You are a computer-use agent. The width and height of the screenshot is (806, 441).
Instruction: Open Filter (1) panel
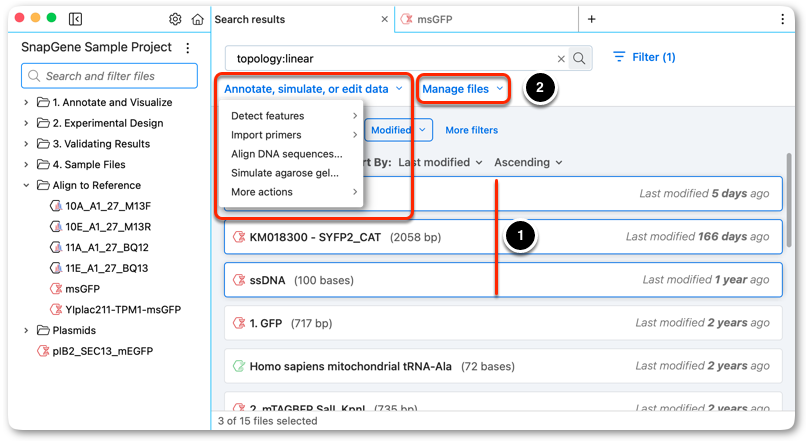[644, 57]
